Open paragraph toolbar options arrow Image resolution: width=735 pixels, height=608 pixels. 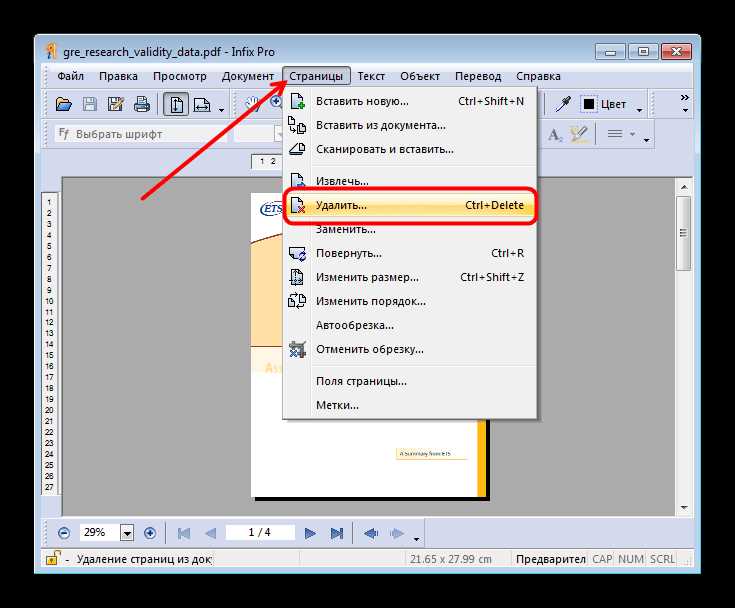tap(646, 140)
